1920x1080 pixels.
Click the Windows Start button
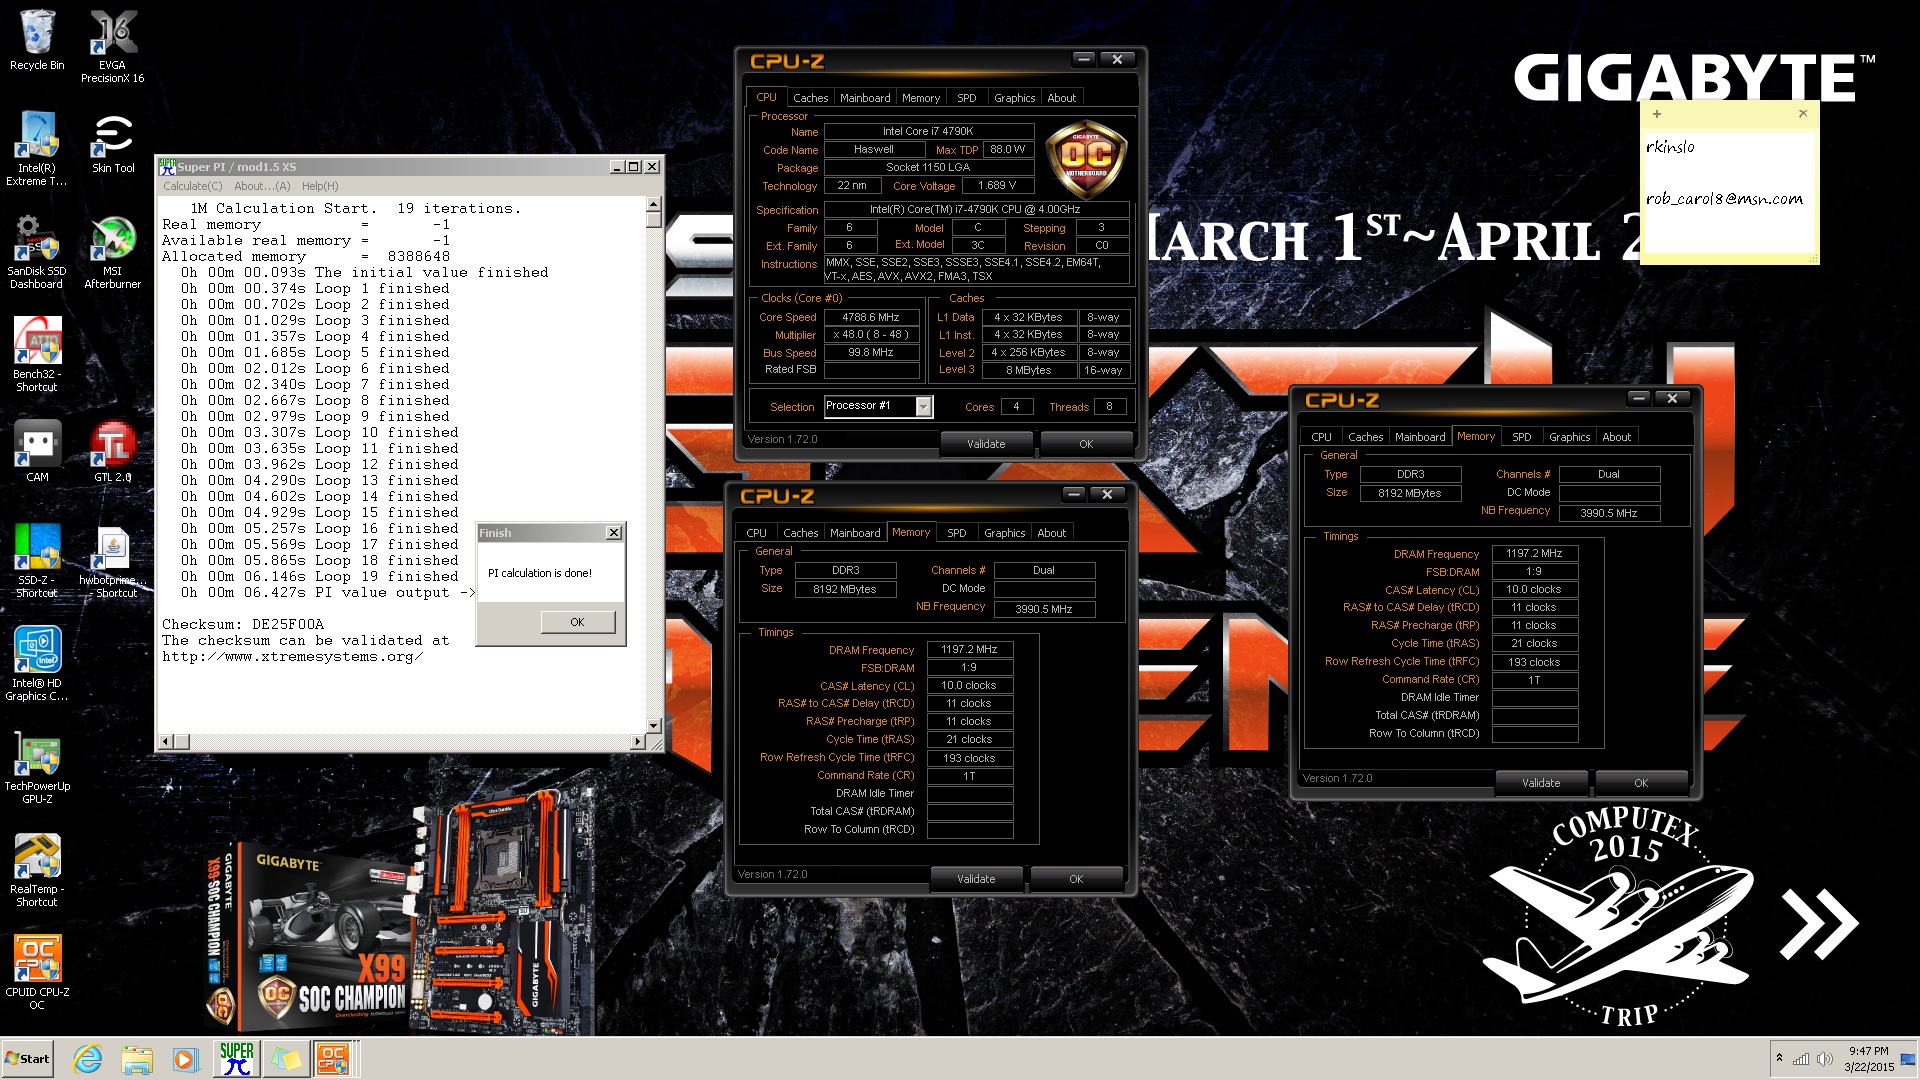coord(28,1059)
